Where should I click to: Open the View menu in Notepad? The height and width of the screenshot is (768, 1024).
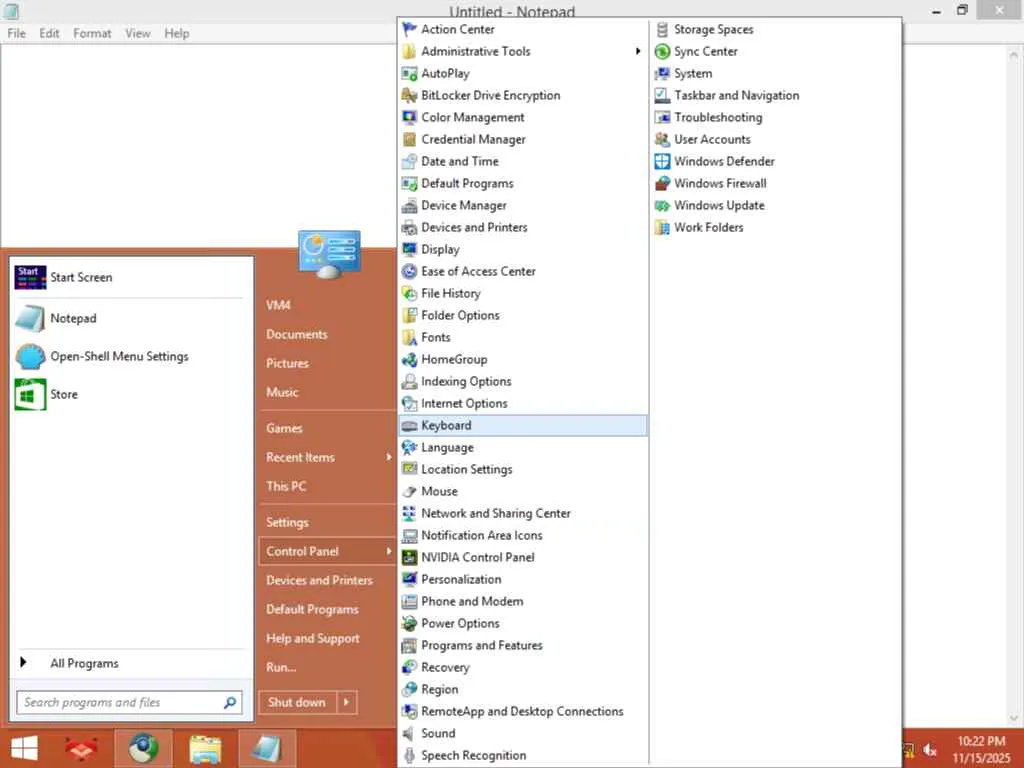click(x=138, y=33)
